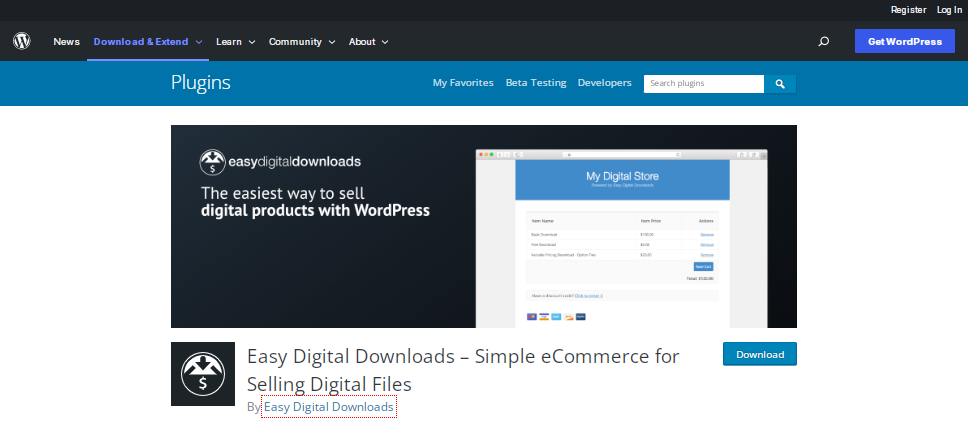Click the Register link

908,10
